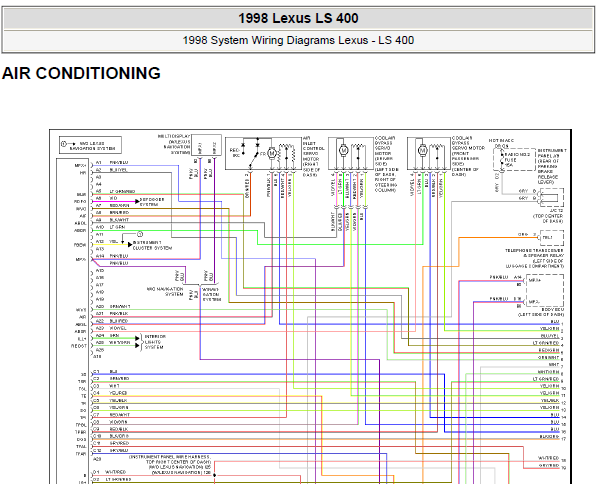Click pin 'C5' YEL/BLK wire label
This screenshot has width=606, height=484.
pyautogui.click(x=118, y=400)
